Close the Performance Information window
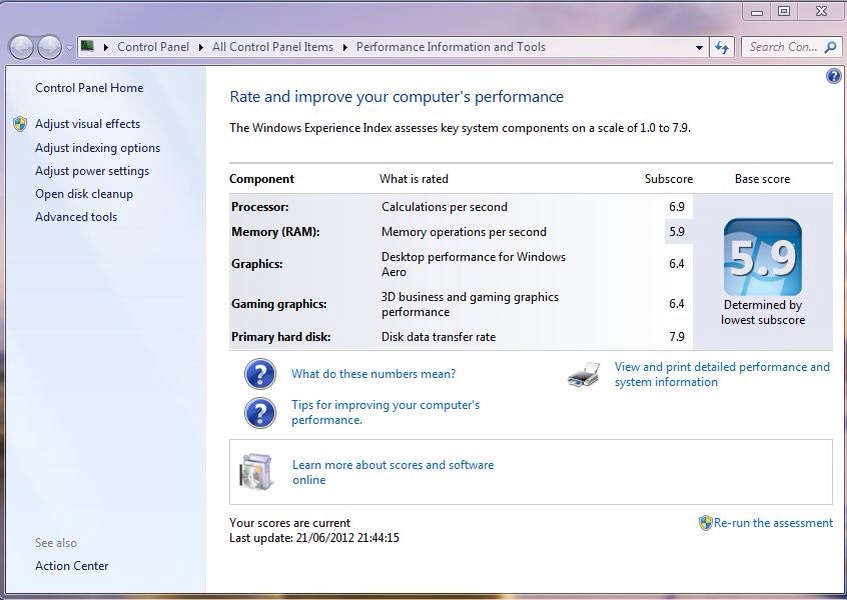The height and width of the screenshot is (600, 847). click(821, 11)
